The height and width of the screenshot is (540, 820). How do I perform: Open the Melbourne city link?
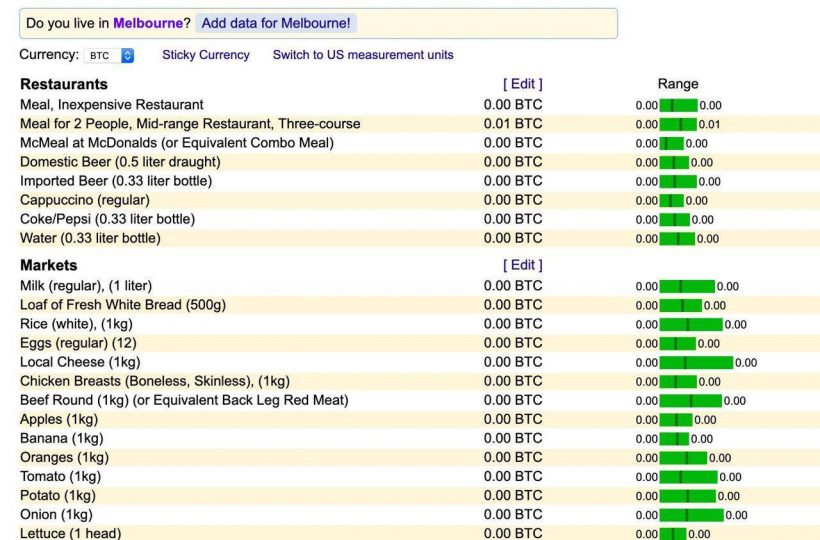[x=148, y=23]
